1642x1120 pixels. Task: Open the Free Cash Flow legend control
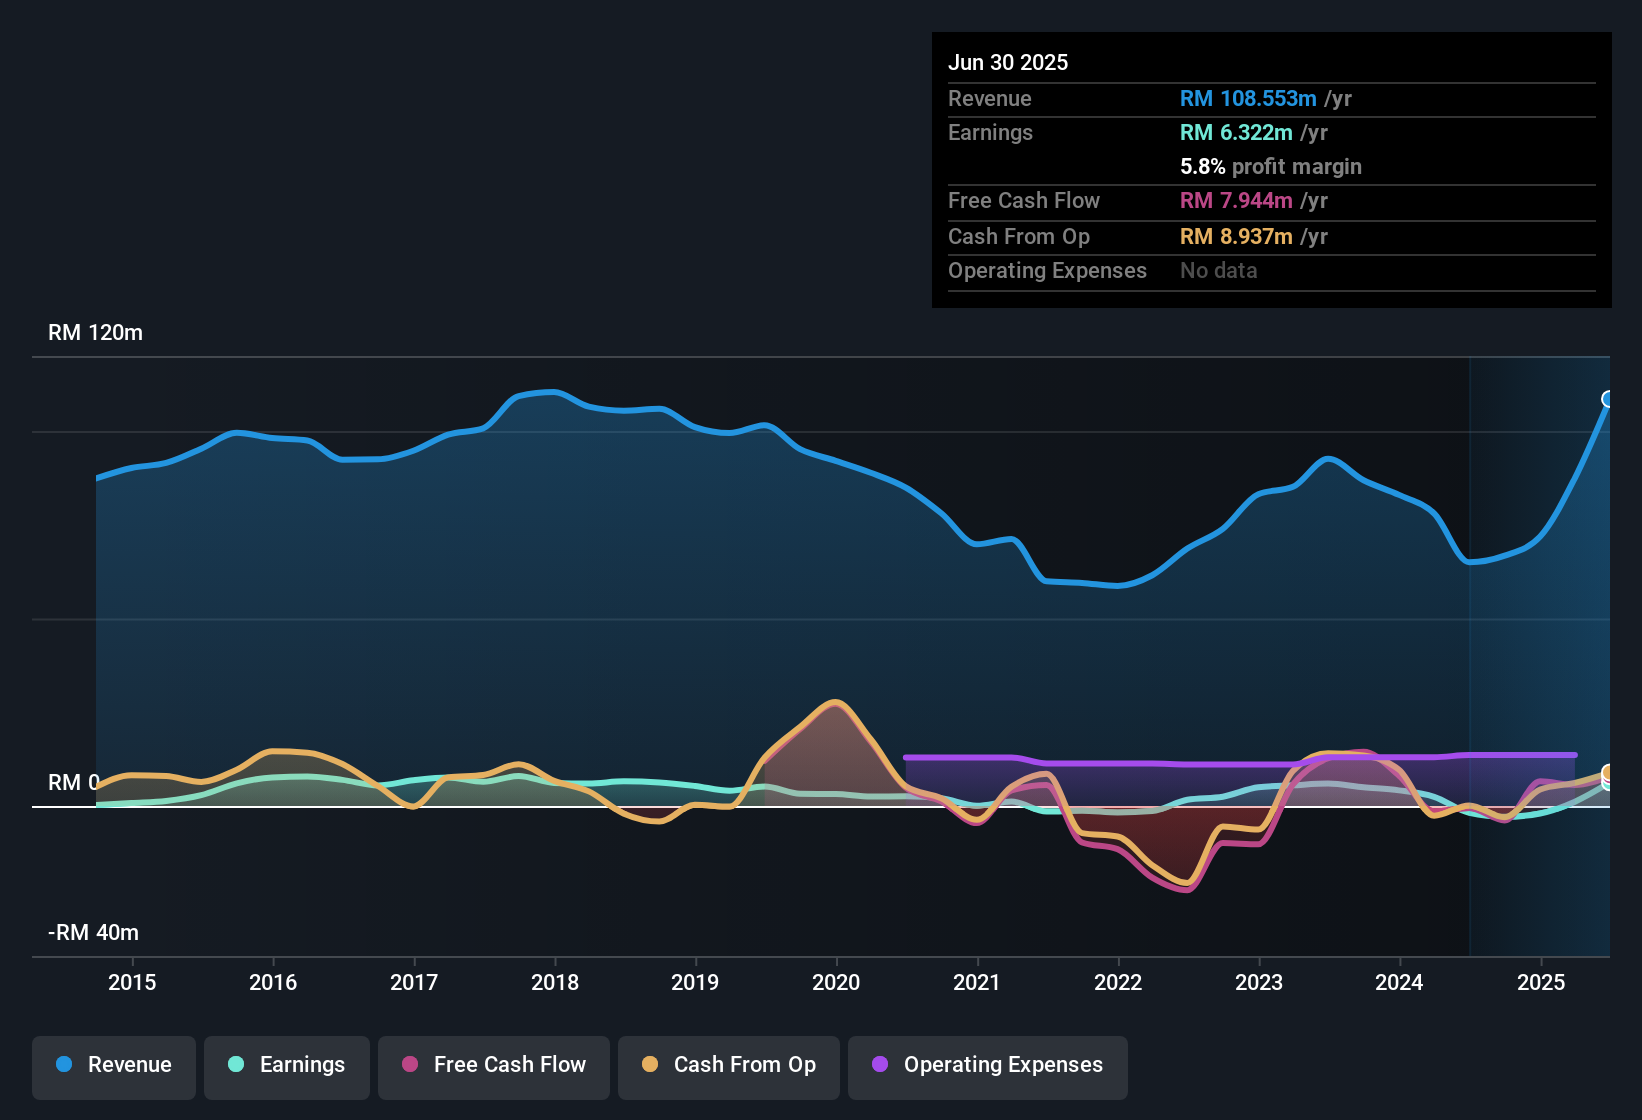coord(494,1065)
